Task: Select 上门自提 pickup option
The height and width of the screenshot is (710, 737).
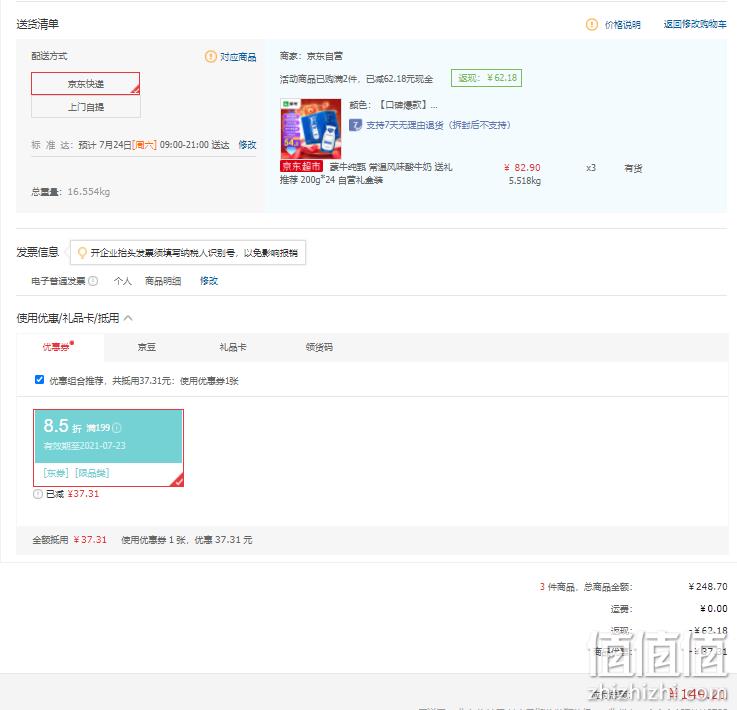Action: tap(86, 107)
